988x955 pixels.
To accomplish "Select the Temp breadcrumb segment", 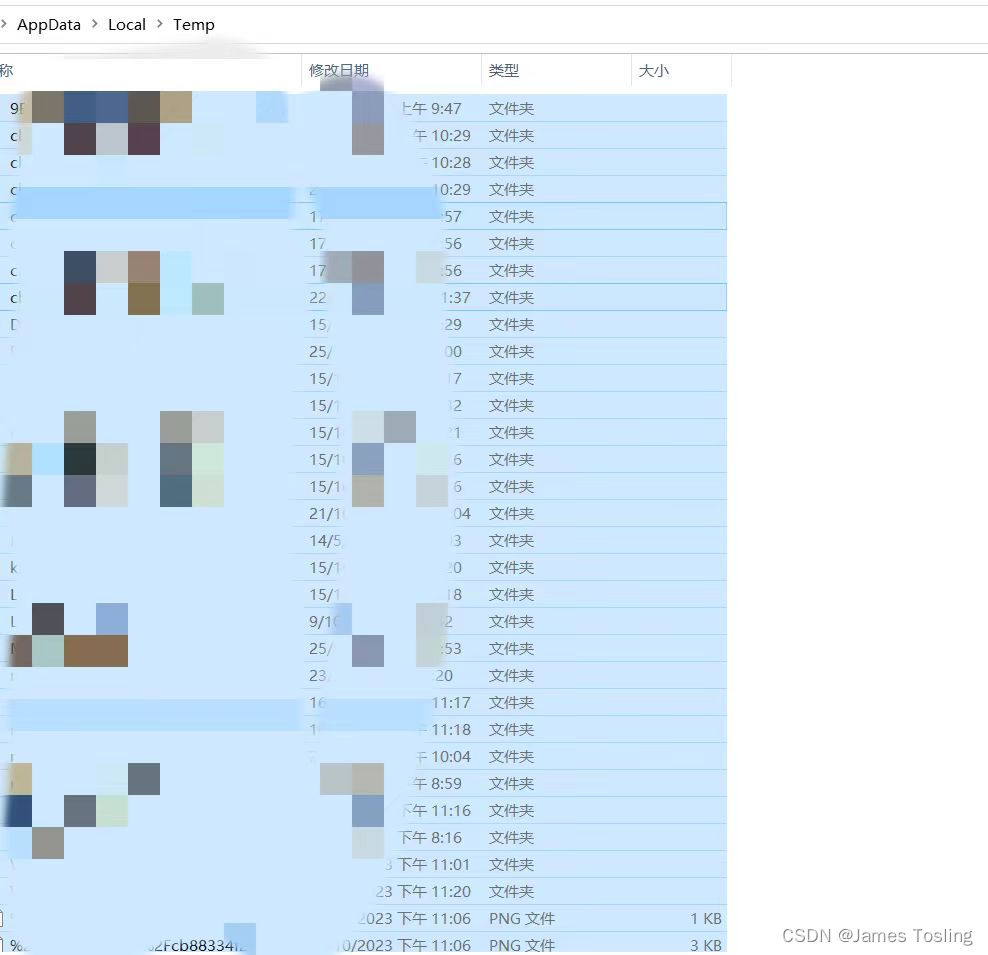I will (193, 25).
